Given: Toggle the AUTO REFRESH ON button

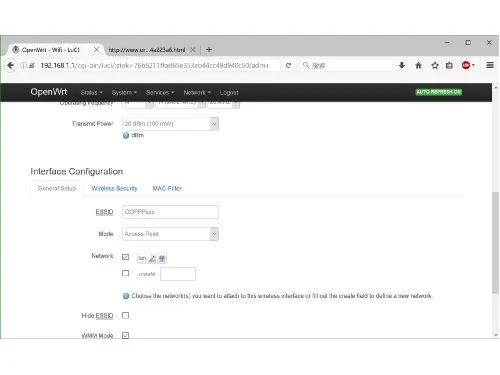Looking at the screenshot, I should click(439, 92).
